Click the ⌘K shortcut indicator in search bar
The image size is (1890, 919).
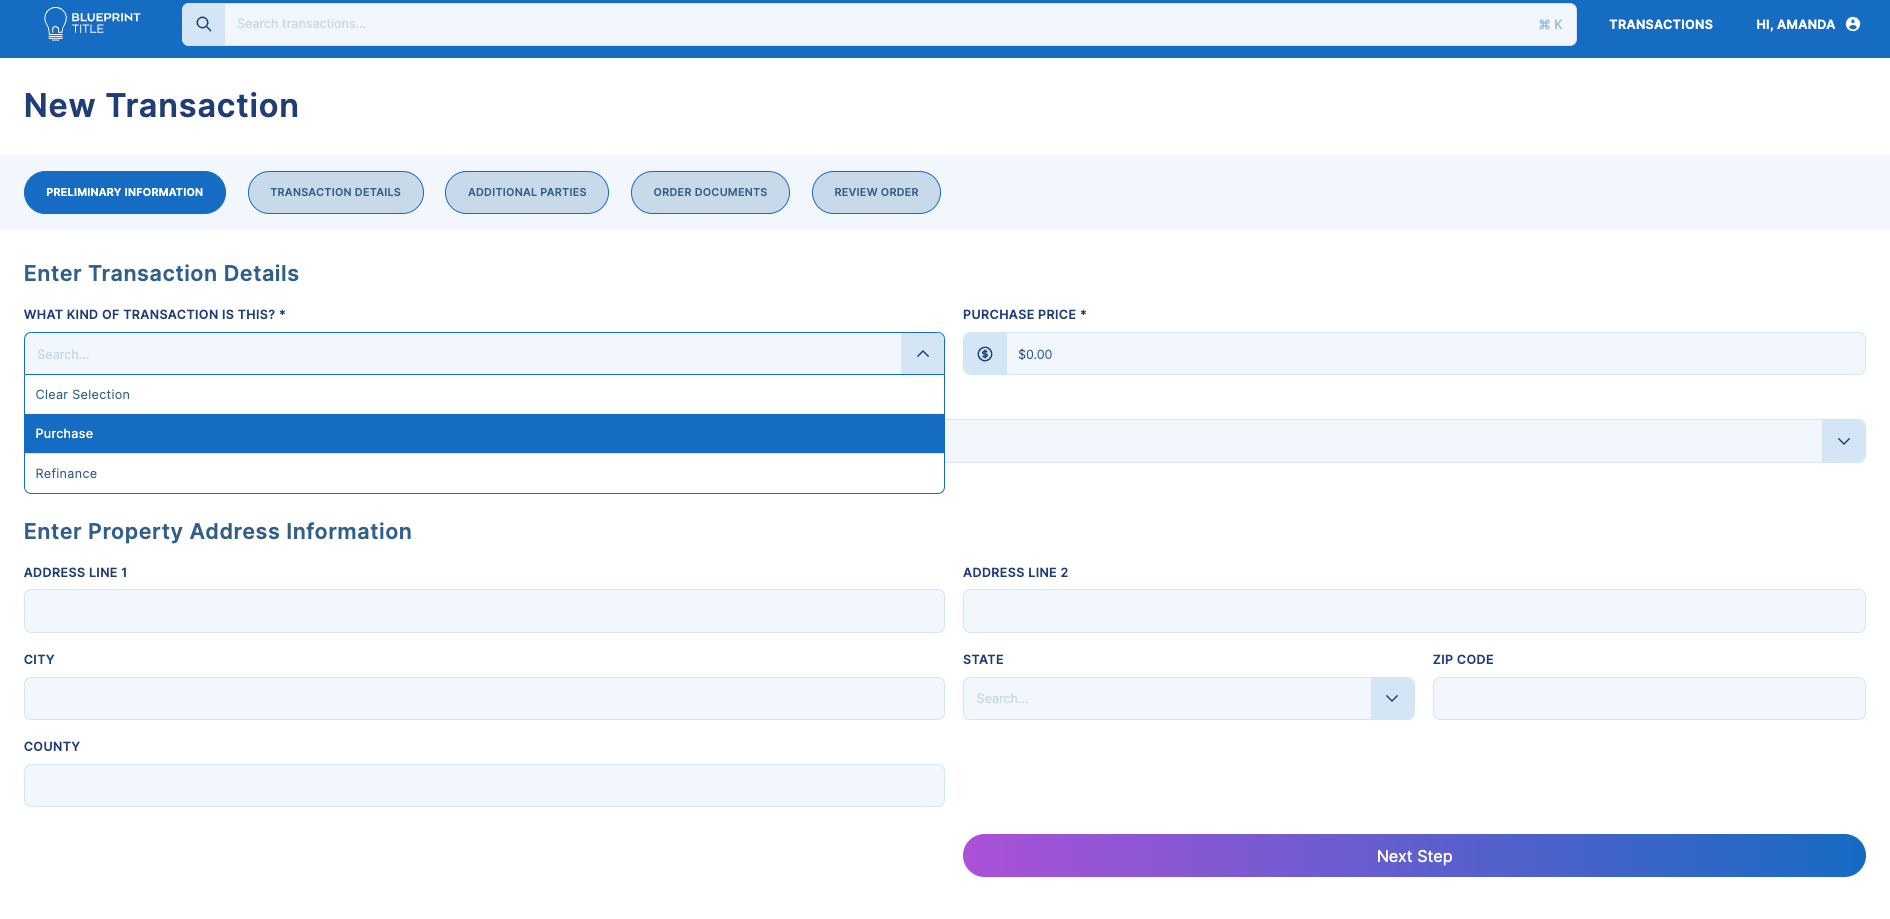(1548, 23)
